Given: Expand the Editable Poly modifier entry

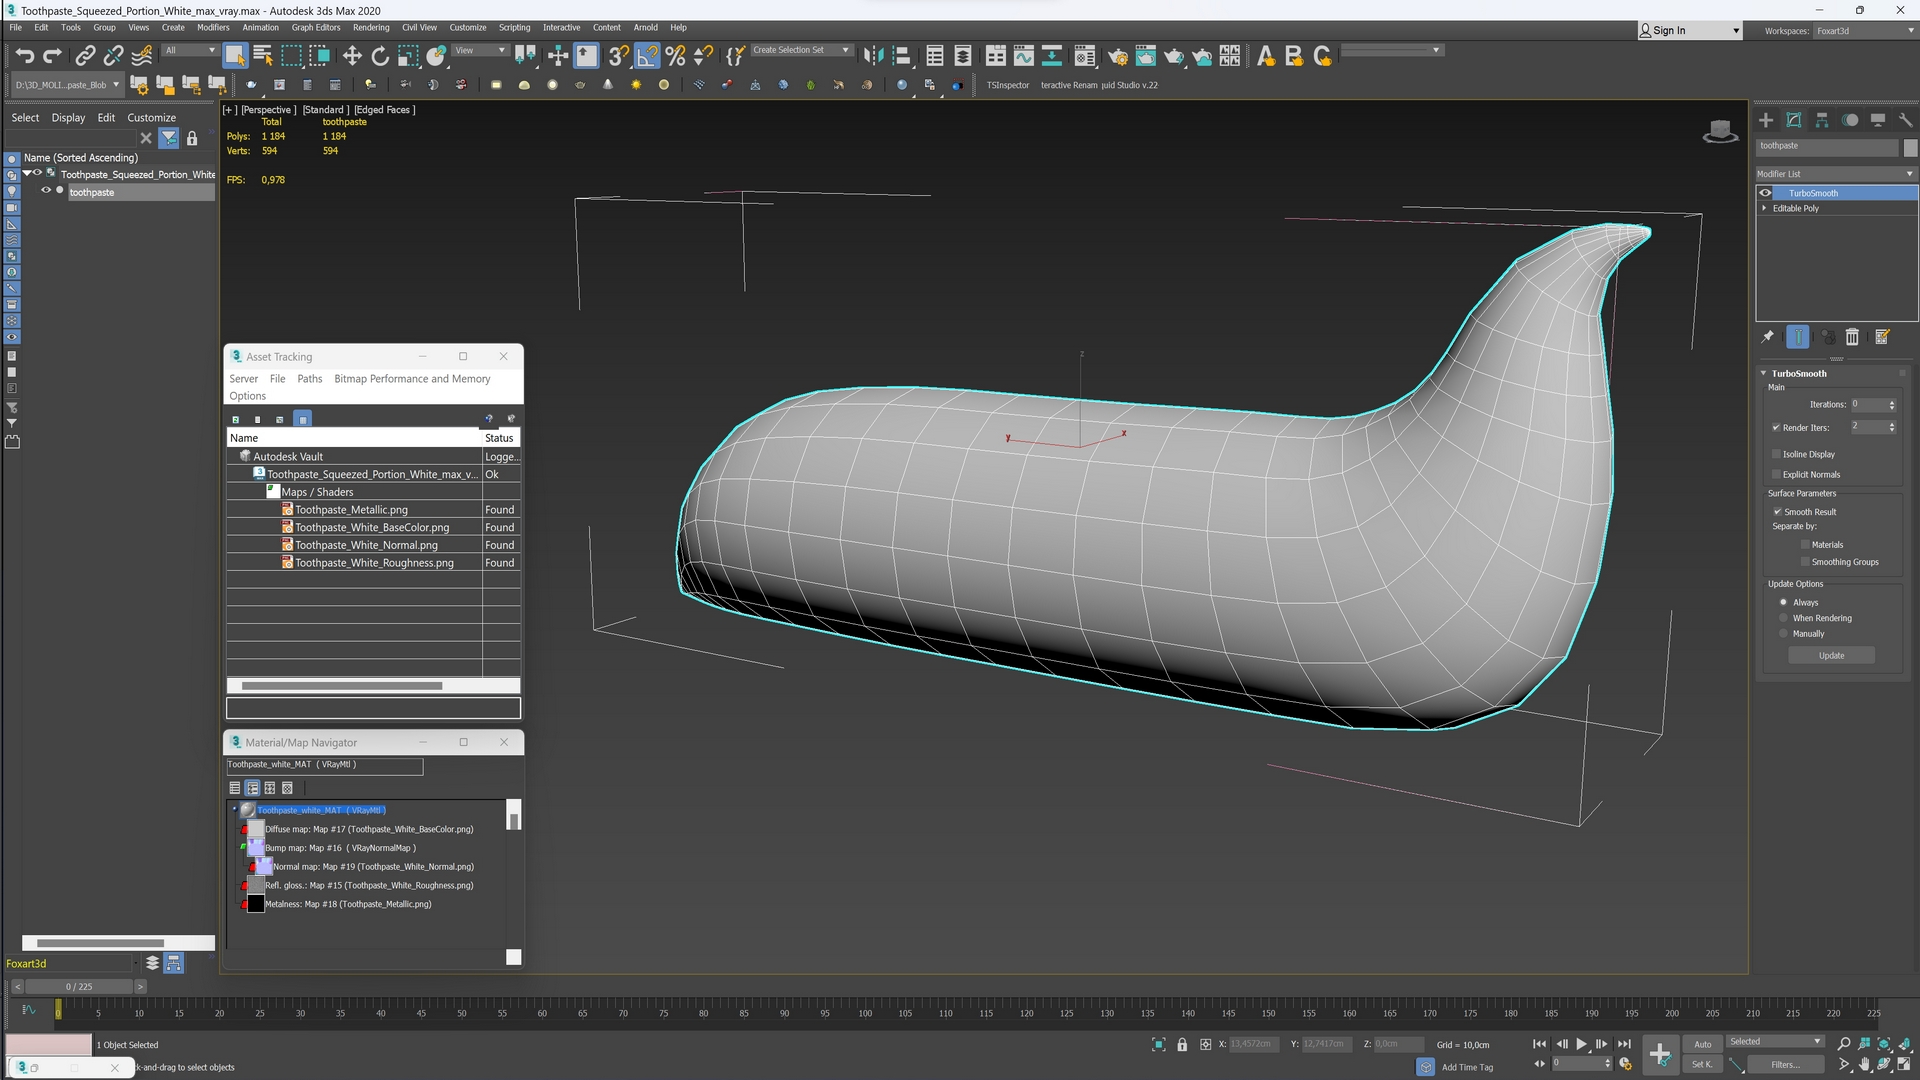Looking at the screenshot, I should [1764, 208].
